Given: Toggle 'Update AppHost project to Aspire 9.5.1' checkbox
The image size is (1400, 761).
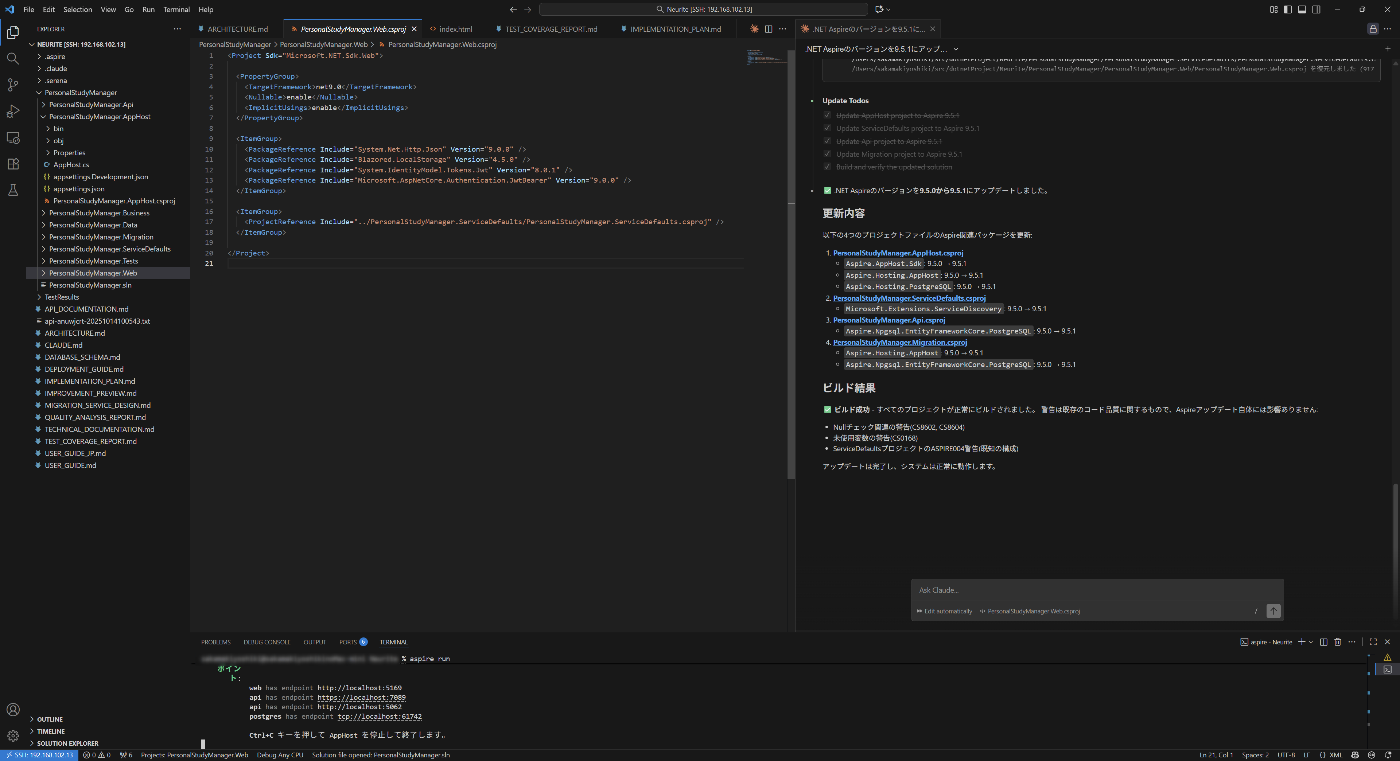Looking at the screenshot, I should pyautogui.click(x=827, y=115).
